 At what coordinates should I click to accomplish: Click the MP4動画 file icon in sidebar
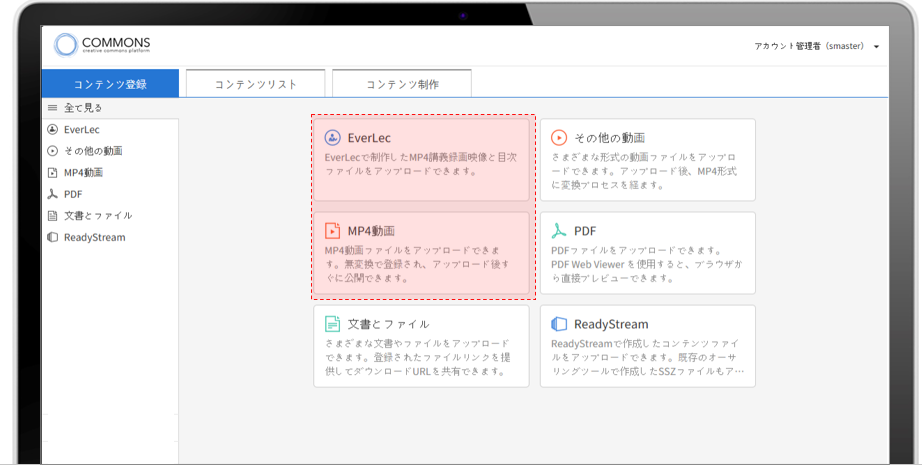tap(52, 172)
